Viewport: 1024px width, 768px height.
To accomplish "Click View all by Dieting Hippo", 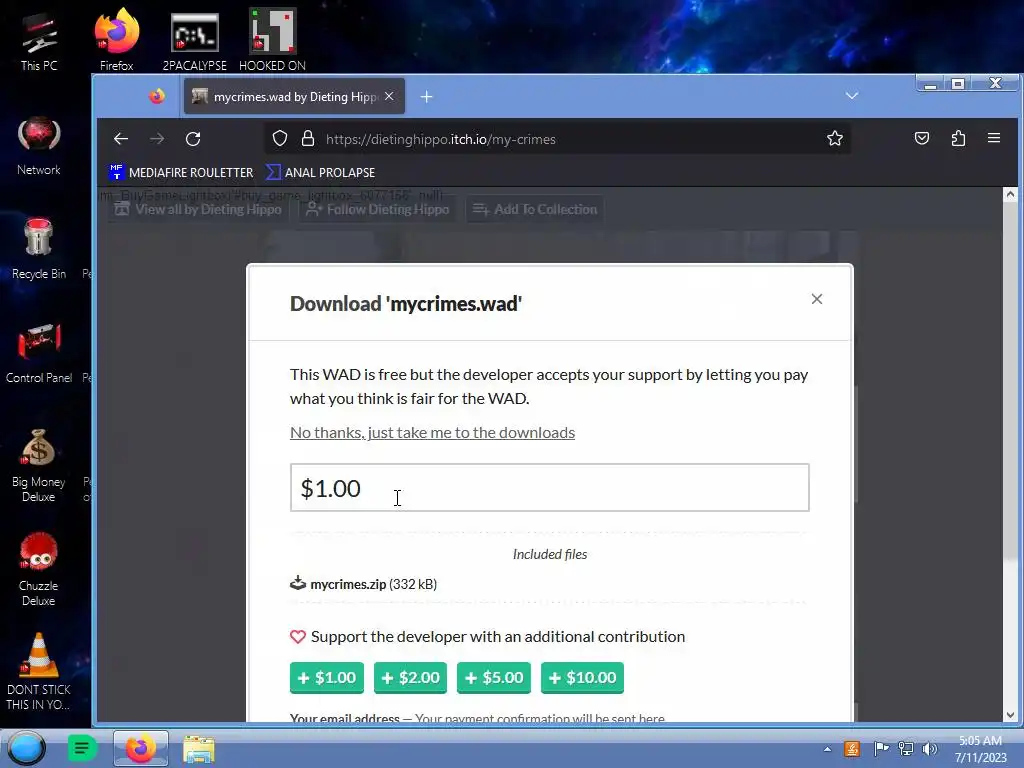I will pyautogui.click(x=198, y=209).
